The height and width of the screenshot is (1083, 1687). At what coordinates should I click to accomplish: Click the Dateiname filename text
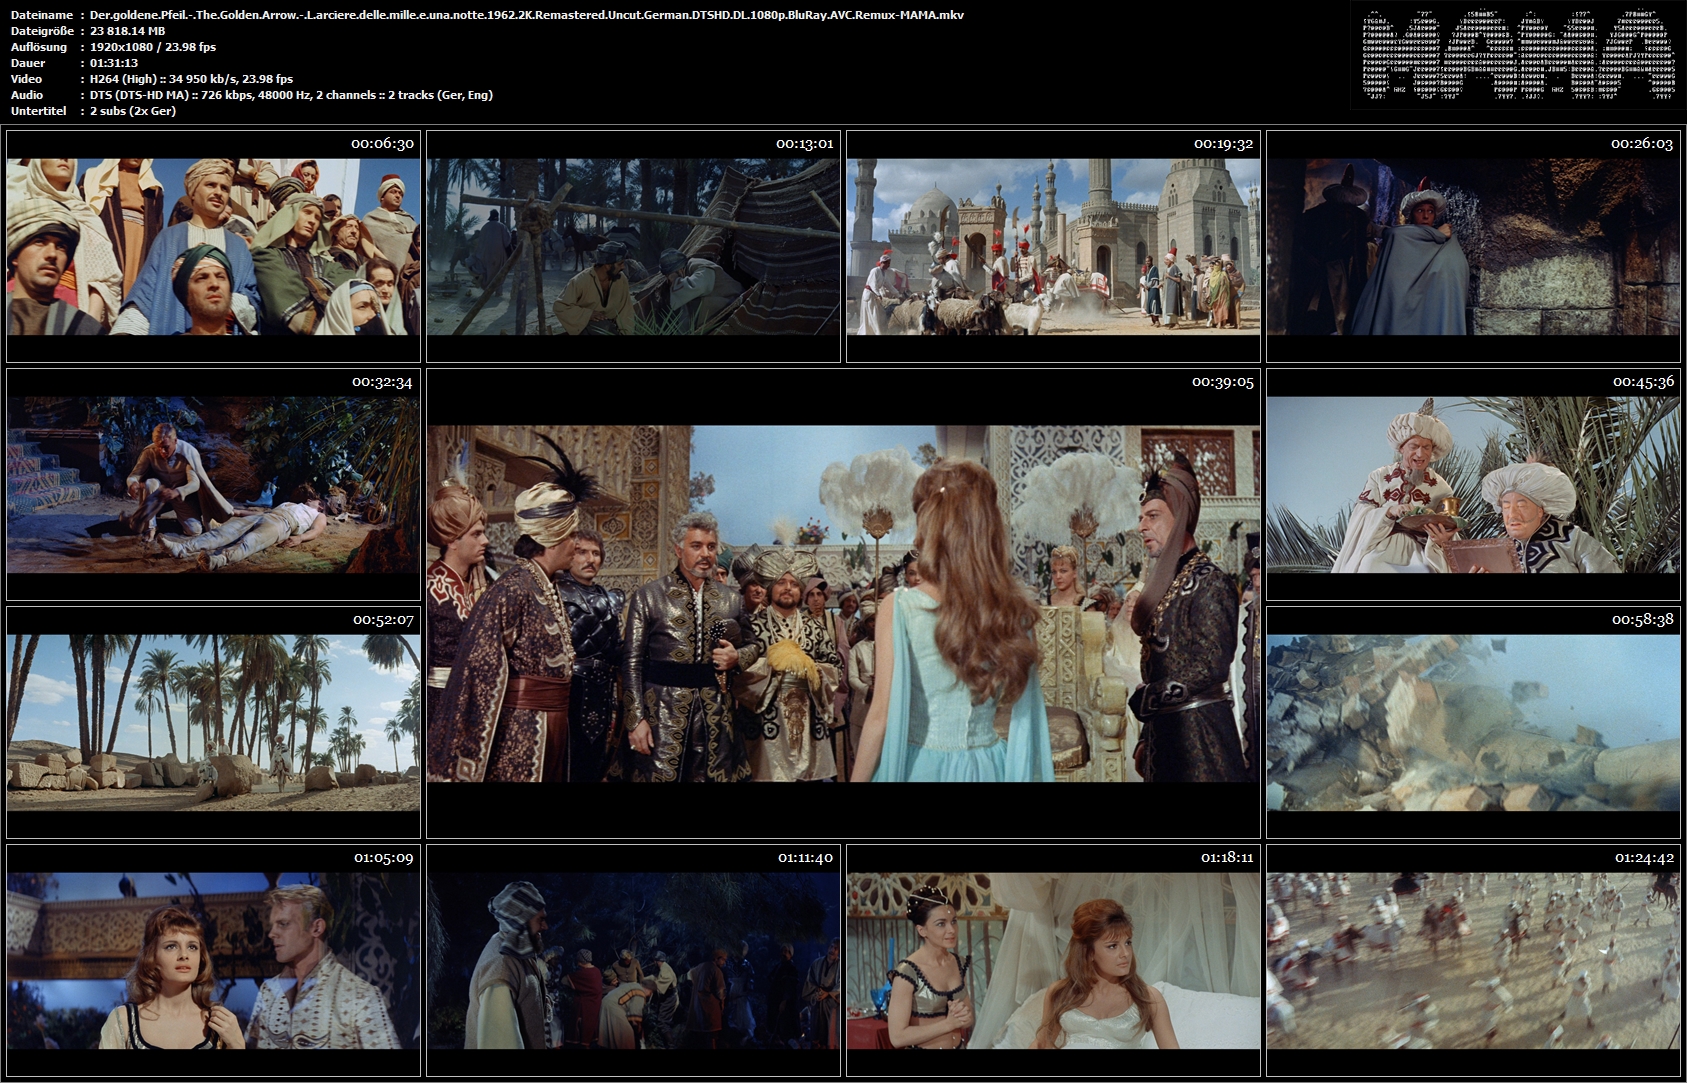click(x=527, y=15)
